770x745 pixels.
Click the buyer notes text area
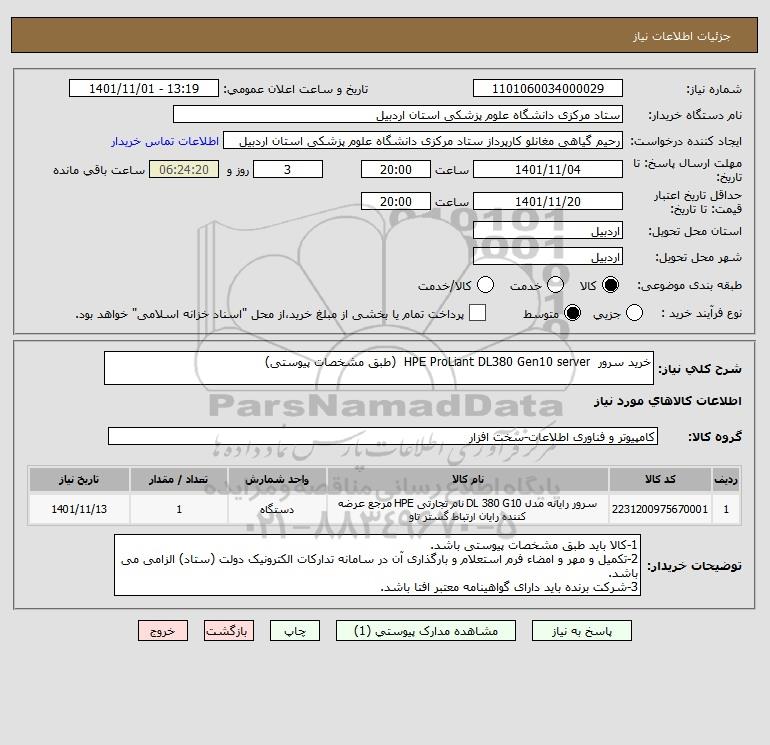pos(378,565)
